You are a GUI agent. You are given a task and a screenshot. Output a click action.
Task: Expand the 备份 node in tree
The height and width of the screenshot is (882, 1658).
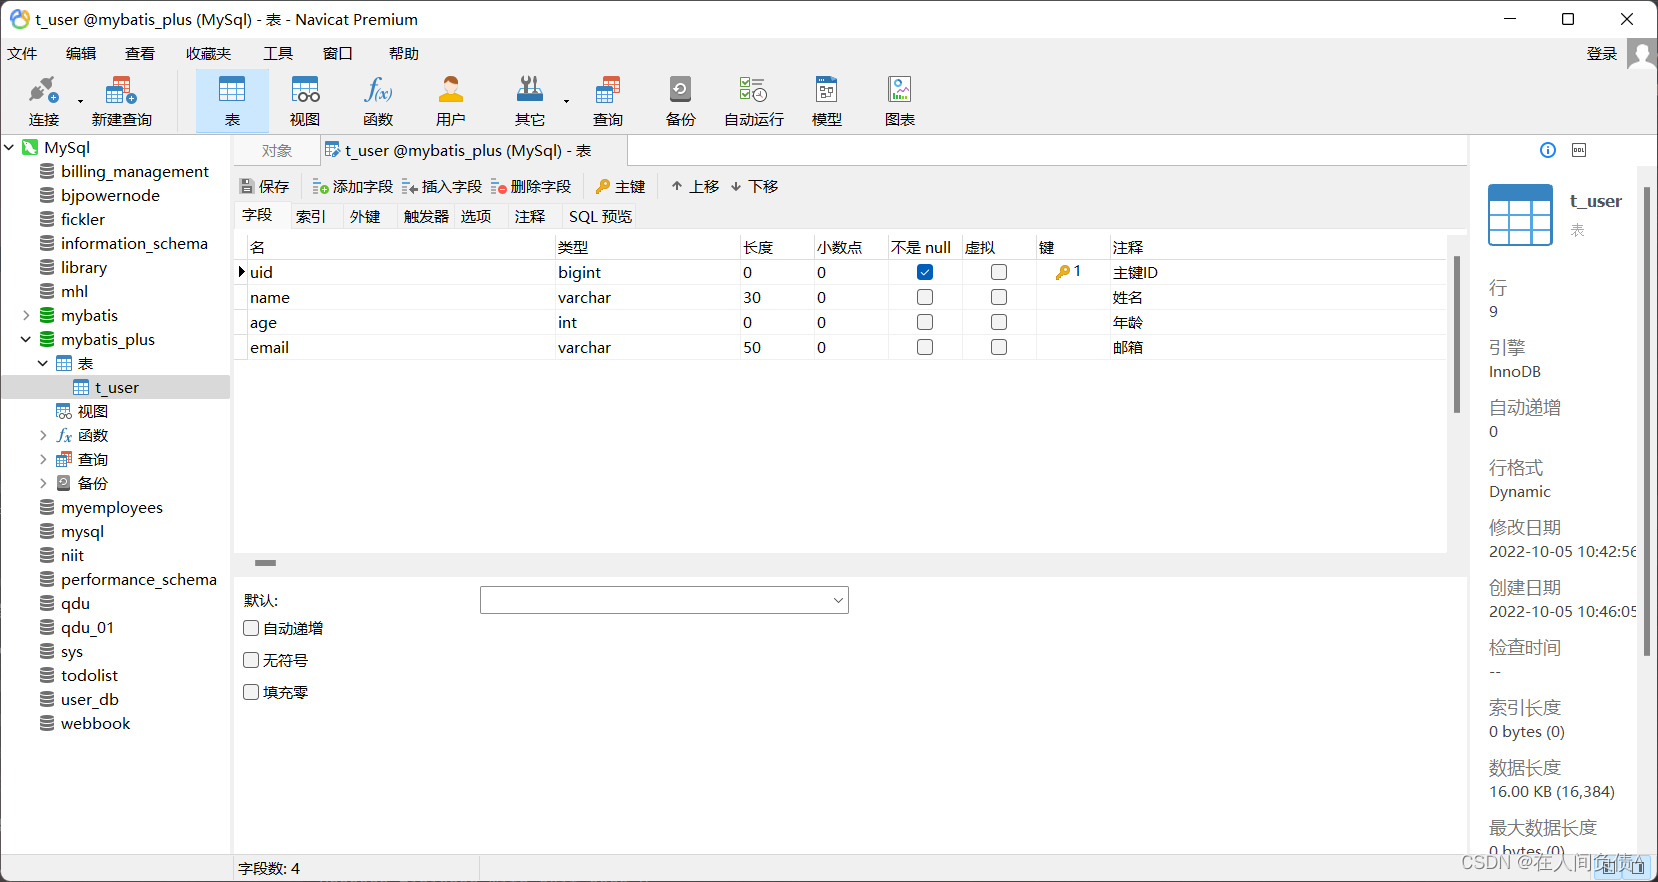coord(43,483)
